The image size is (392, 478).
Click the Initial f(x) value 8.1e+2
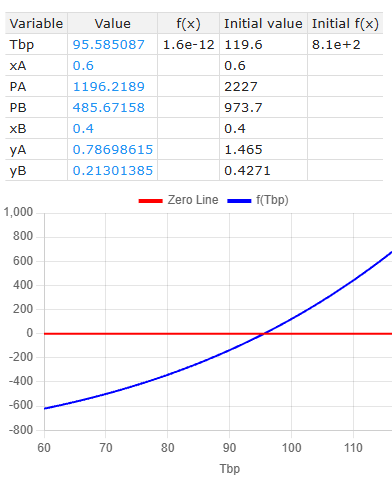click(x=336, y=44)
